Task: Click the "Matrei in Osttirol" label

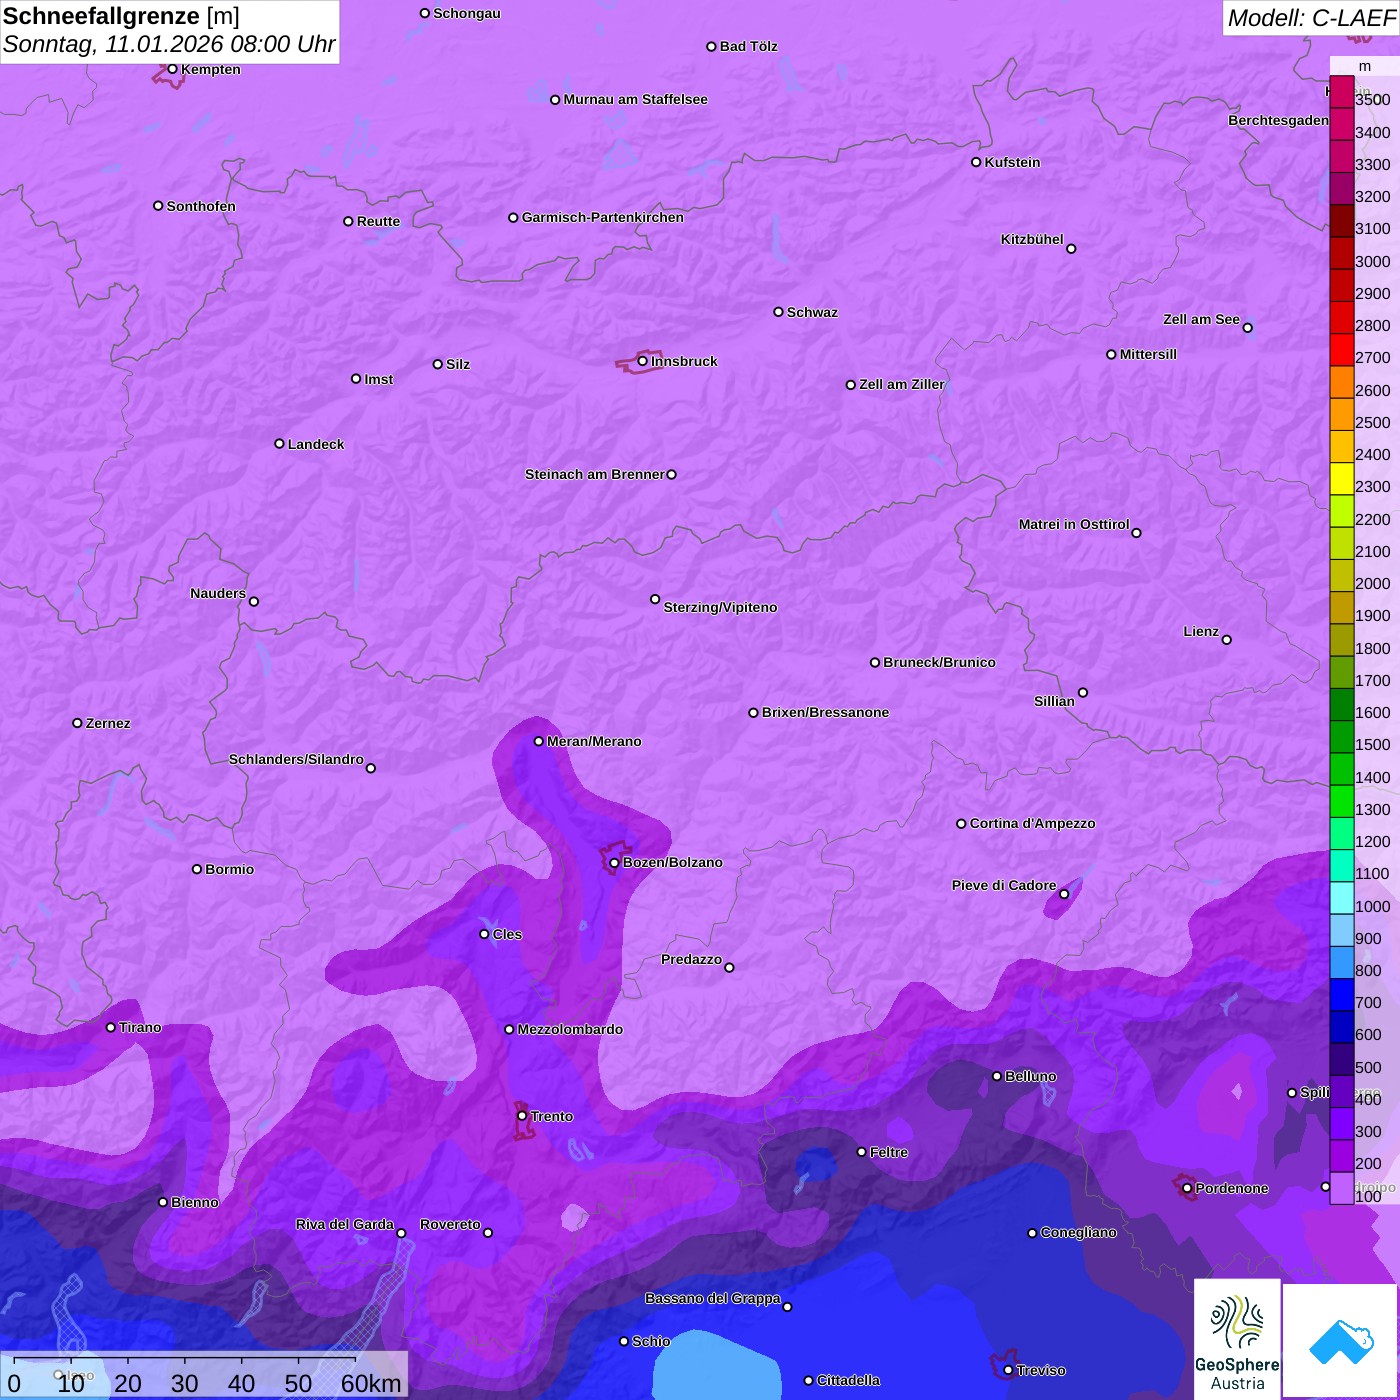Action: [1074, 524]
